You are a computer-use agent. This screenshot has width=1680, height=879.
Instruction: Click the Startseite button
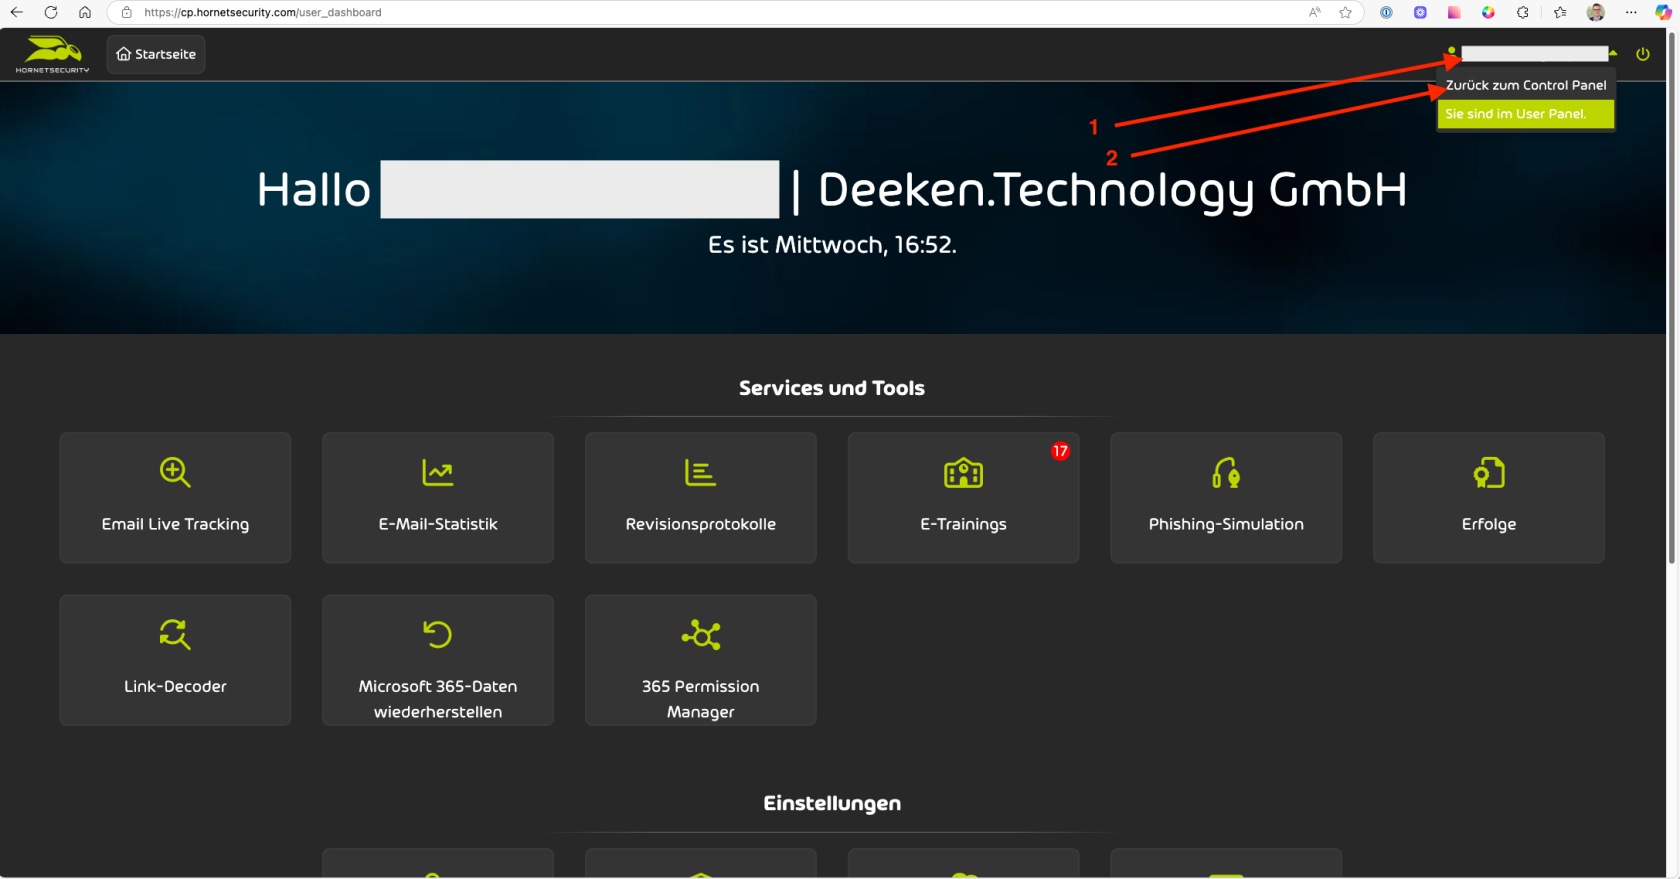[156, 54]
